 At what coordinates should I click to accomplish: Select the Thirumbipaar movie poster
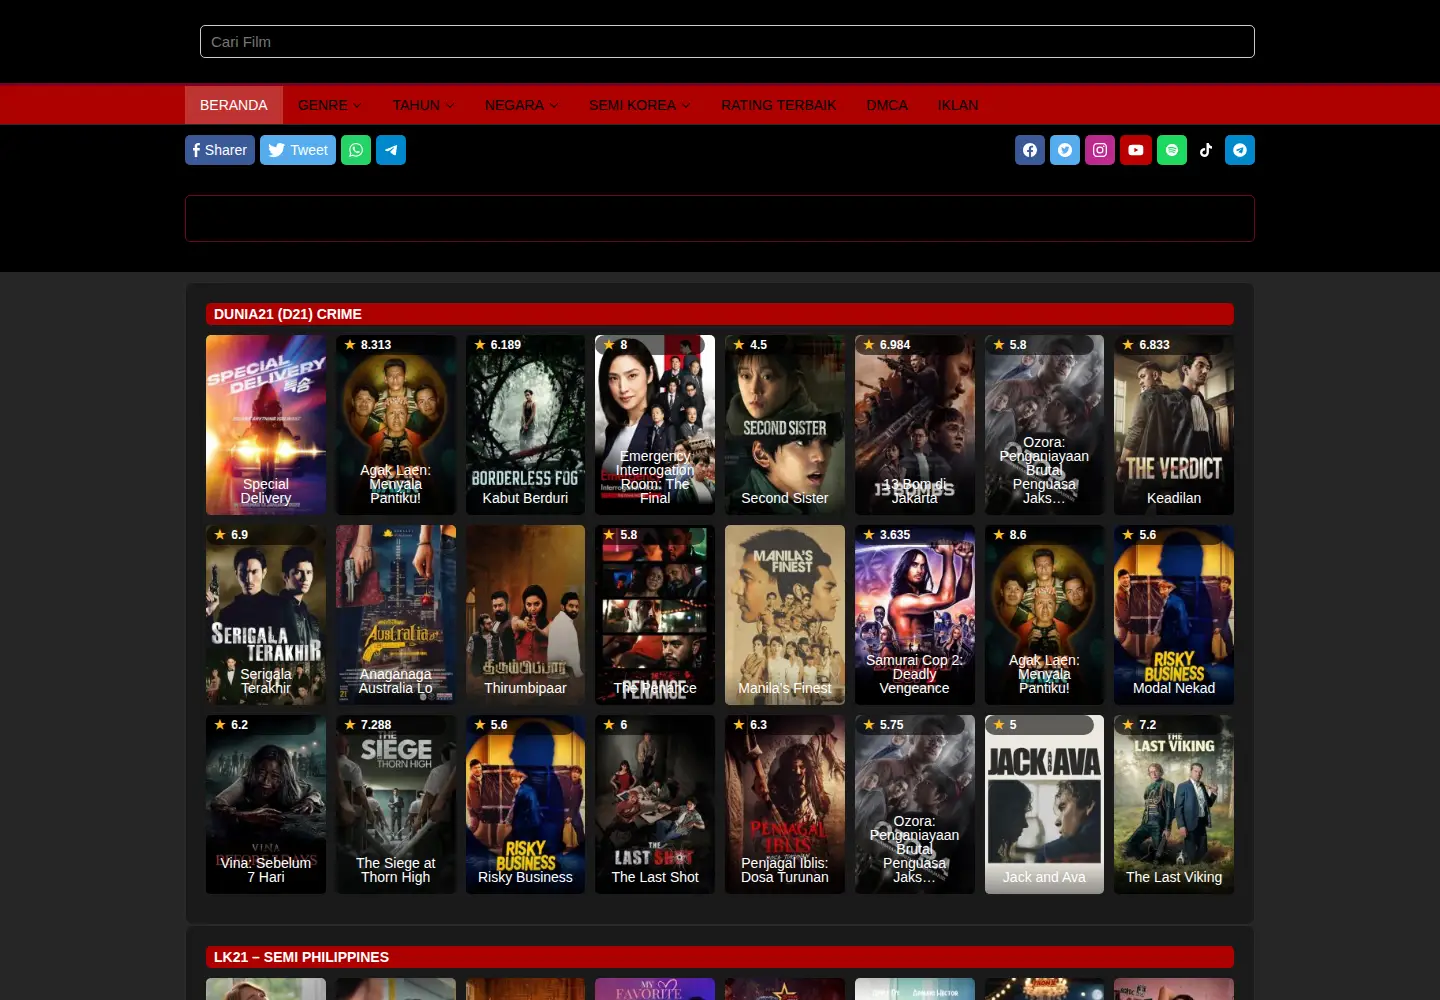click(x=526, y=615)
